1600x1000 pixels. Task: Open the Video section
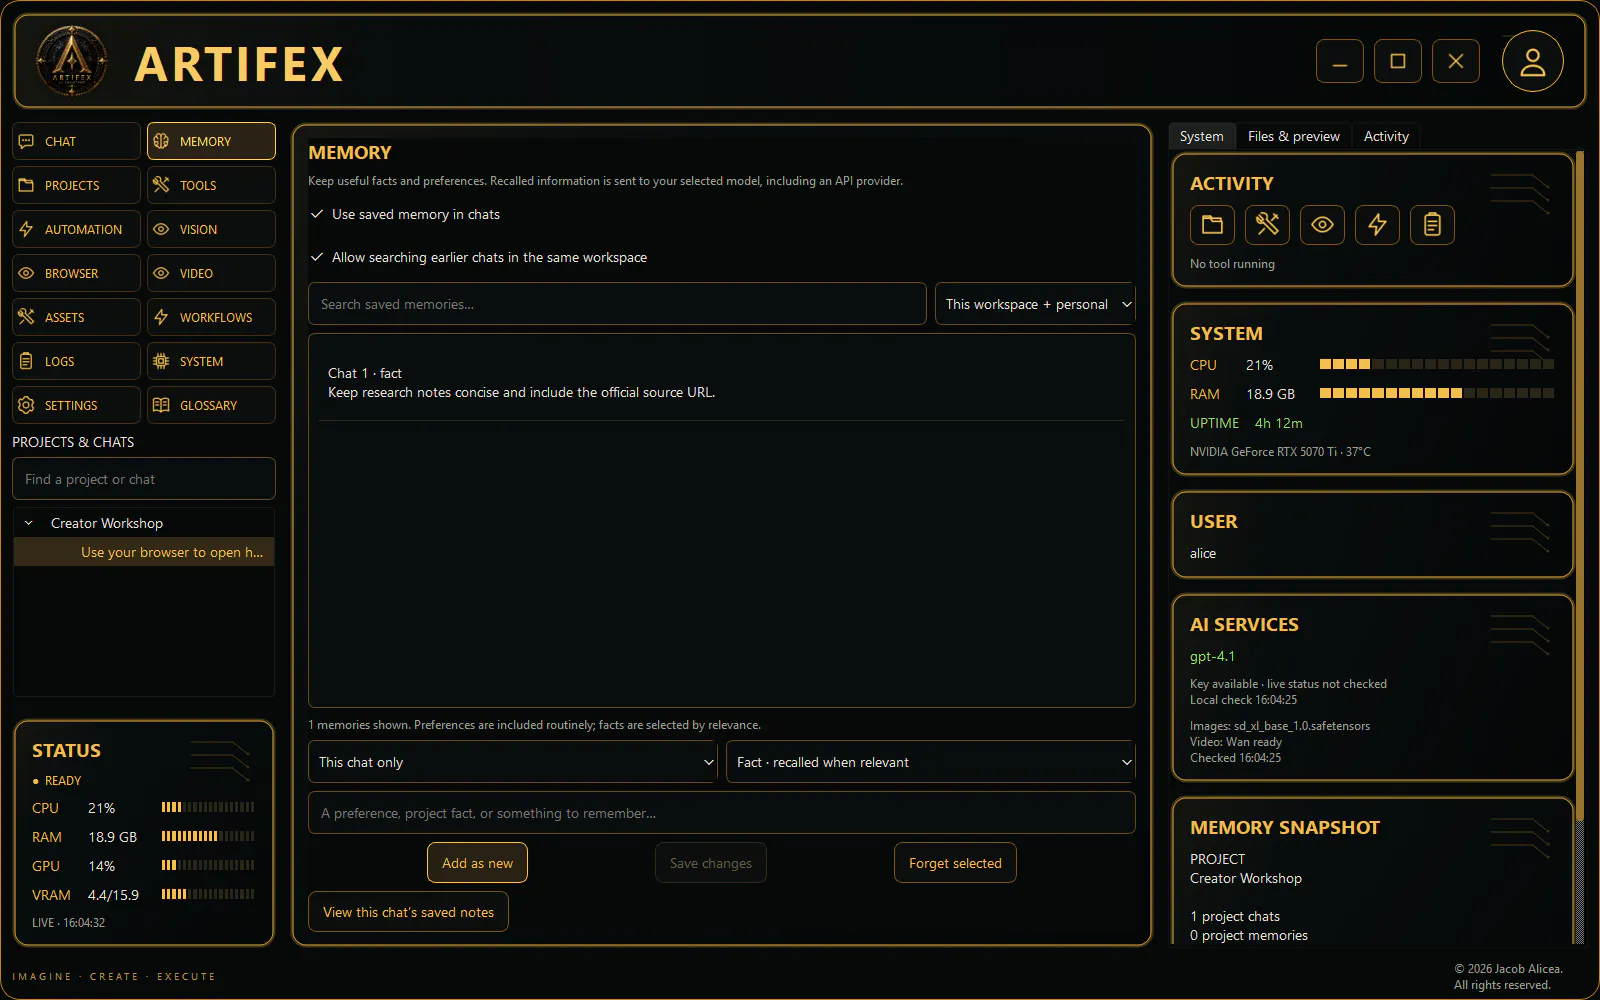tap(211, 273)
